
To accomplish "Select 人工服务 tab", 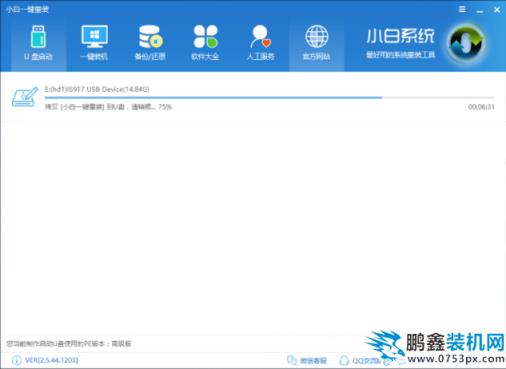I will click(x=261, y=43).
